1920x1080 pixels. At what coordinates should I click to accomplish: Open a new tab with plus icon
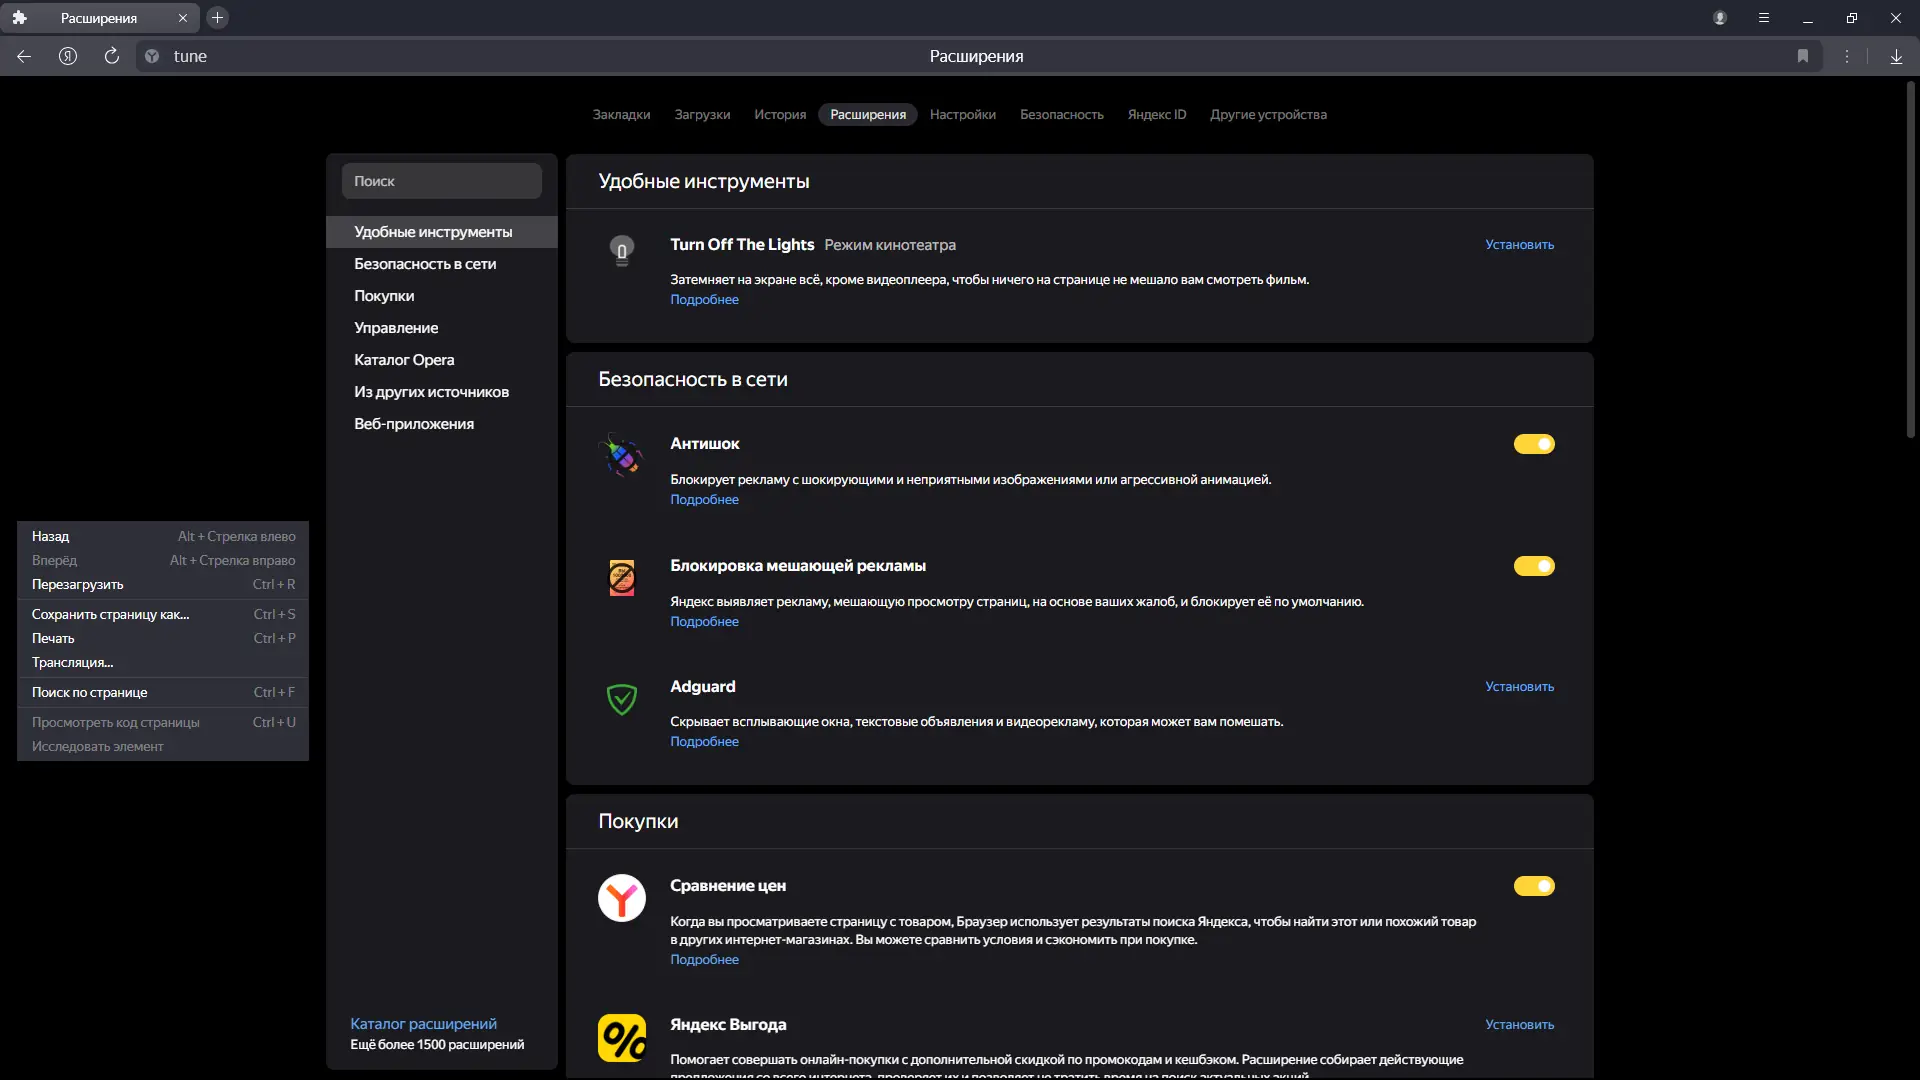click(217, 18)
